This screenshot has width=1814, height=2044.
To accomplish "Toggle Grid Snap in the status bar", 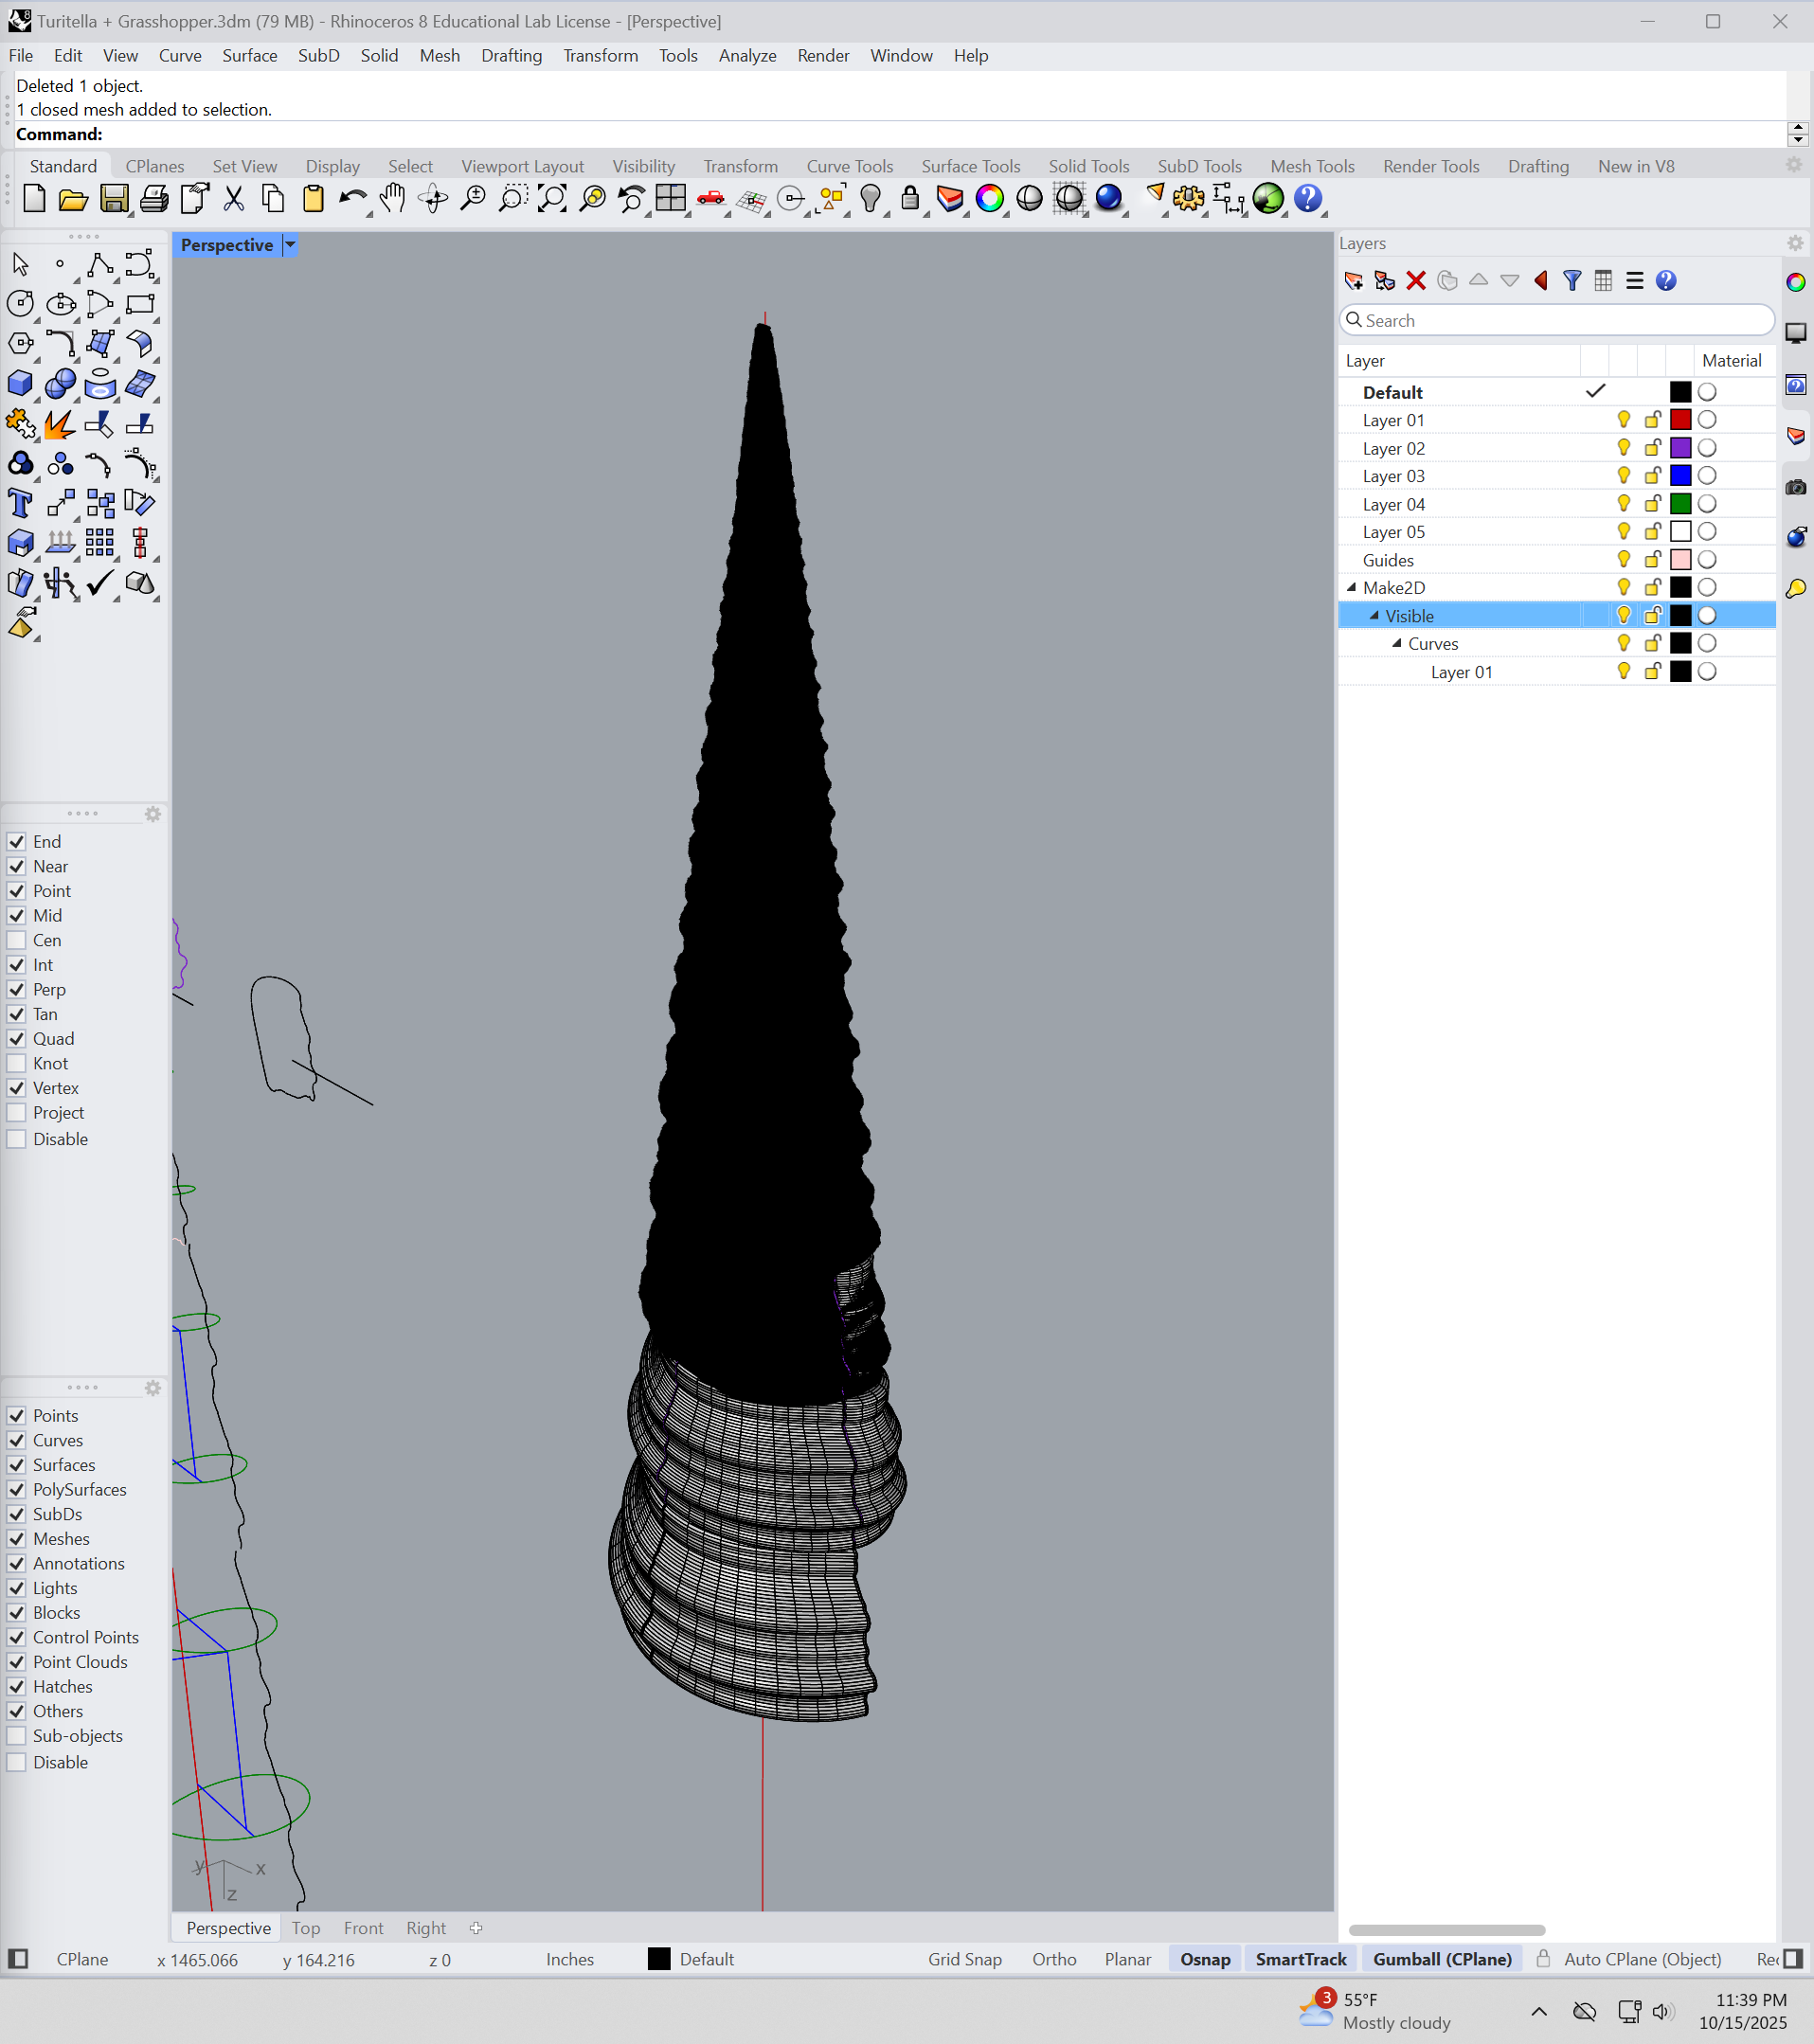I will pyautogui.click(x=964, y=1959).
